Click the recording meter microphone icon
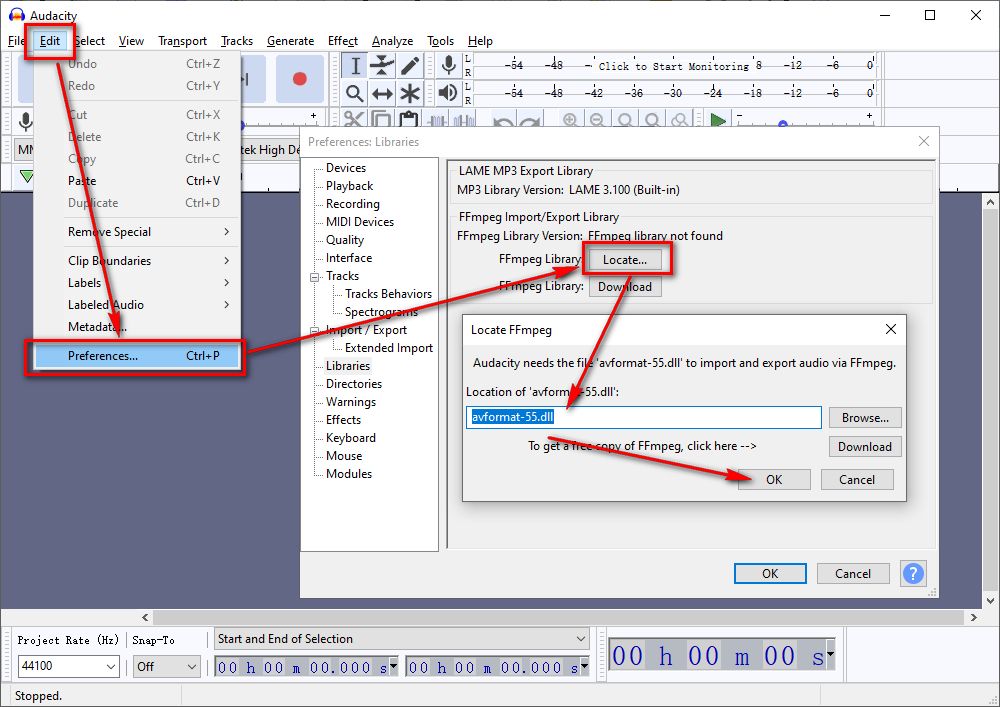The height and width of the screenshot is (707, 1000). pyautogui.click(x=448, y=66)
